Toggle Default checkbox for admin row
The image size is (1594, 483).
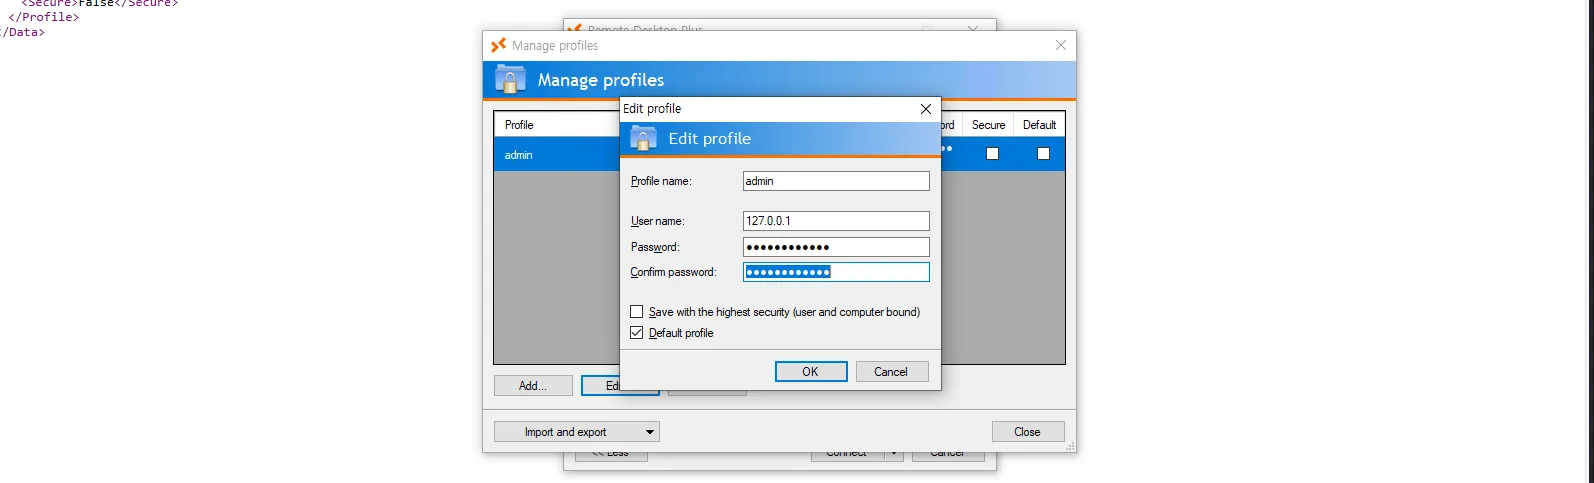(1043, 154)
